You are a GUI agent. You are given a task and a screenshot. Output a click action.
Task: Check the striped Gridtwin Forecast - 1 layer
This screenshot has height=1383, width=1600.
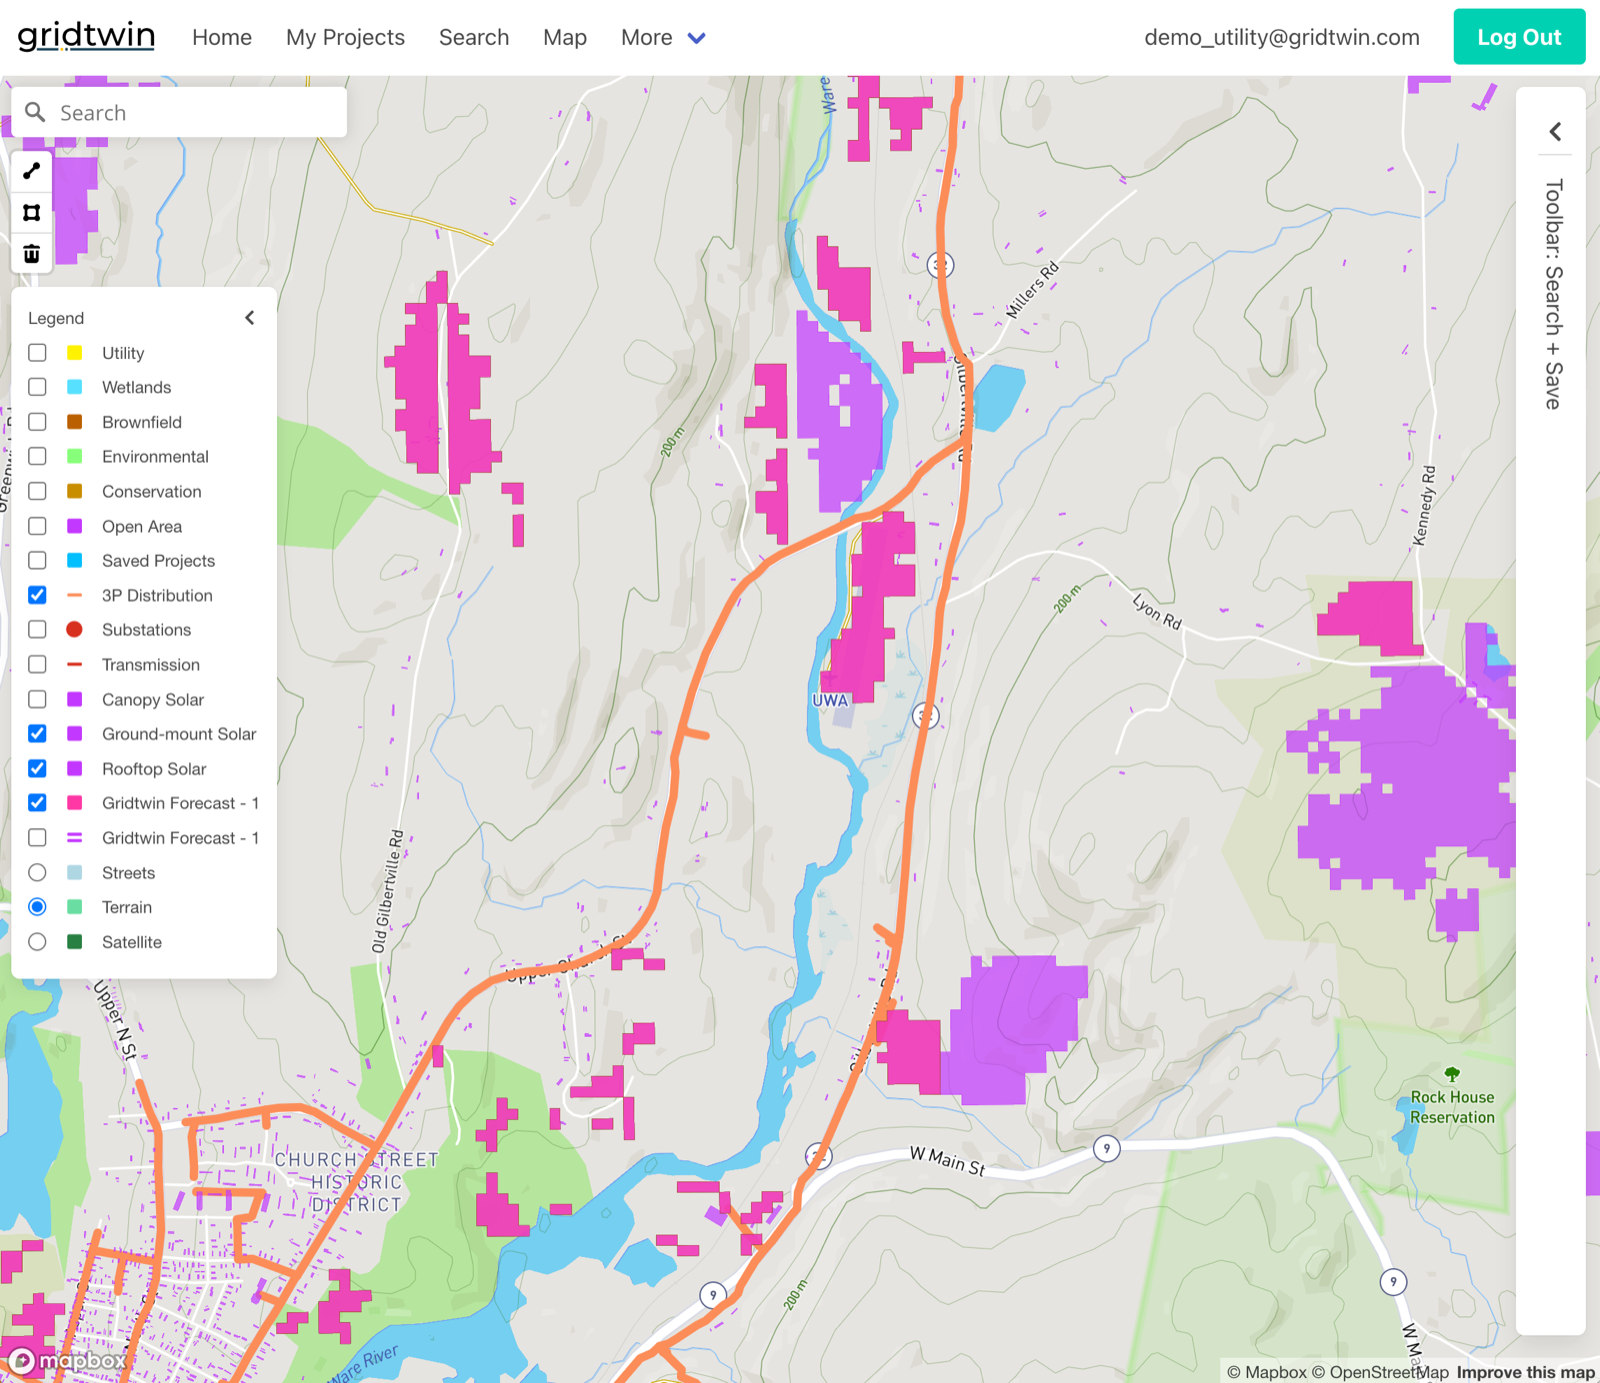tap(37, 837)
